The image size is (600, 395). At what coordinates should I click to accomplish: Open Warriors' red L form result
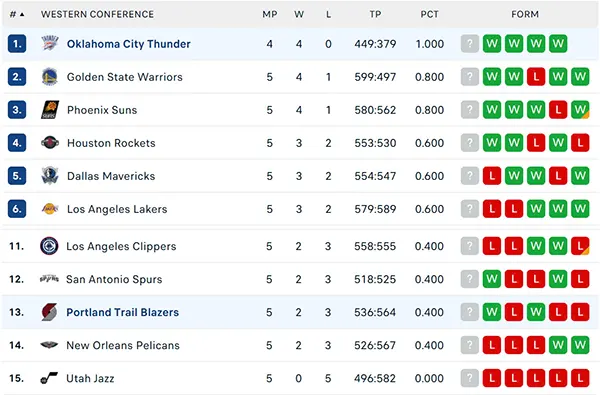[536, 77]
